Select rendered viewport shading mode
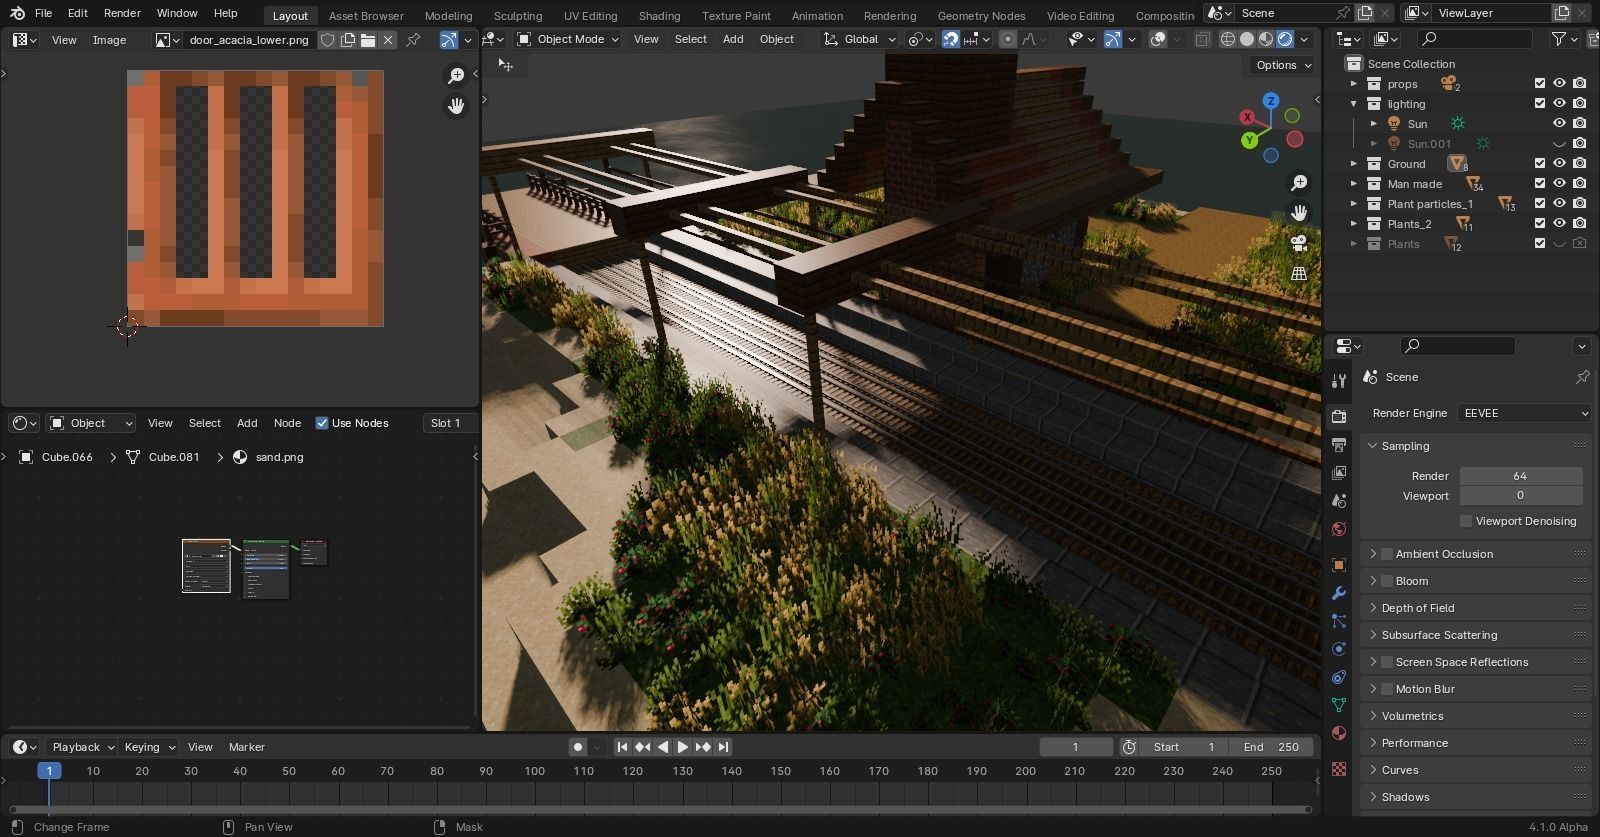The height and width of the screenshot is (837, 1600). (1285, 39)
